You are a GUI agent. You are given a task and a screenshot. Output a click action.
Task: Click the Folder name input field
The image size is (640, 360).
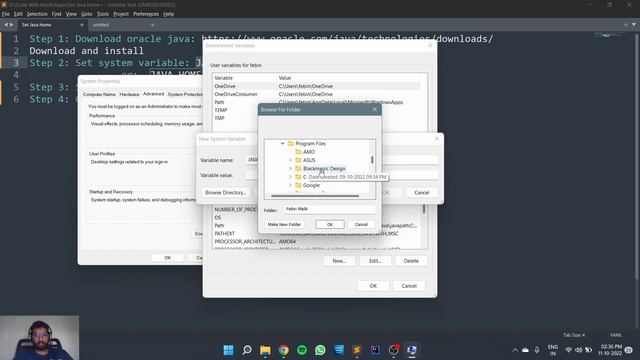[x=329, y=209]
